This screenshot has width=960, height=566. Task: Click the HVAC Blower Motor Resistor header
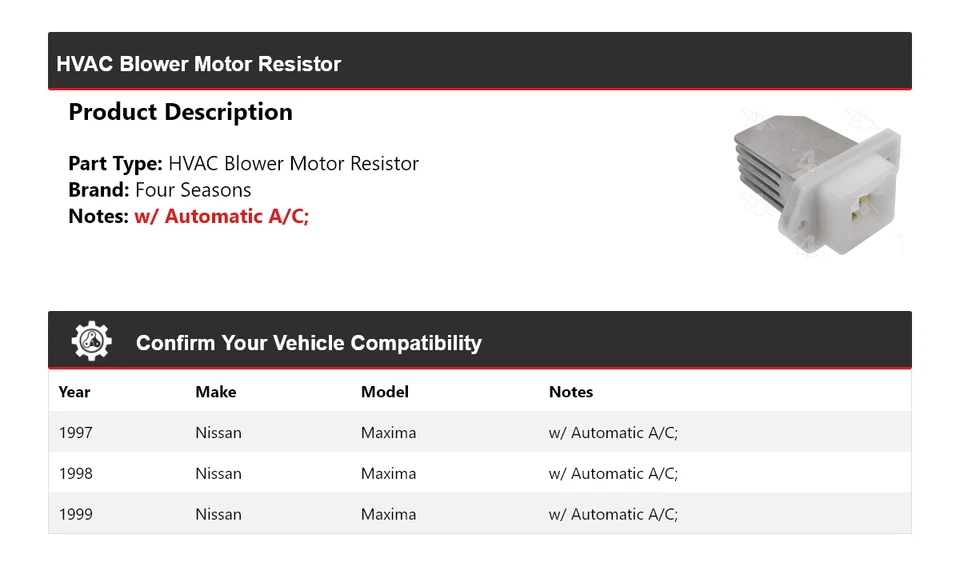point(199,64)
